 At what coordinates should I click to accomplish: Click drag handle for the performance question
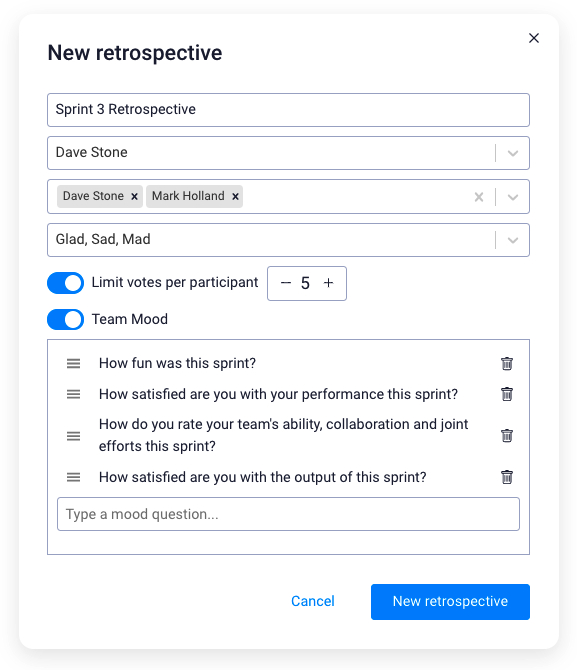point(74,394)
